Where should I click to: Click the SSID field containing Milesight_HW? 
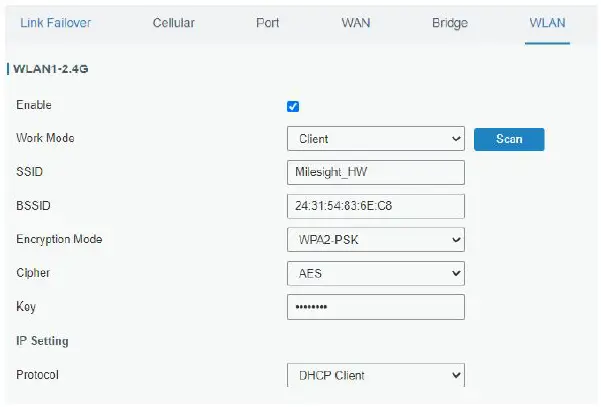(375, 172)
